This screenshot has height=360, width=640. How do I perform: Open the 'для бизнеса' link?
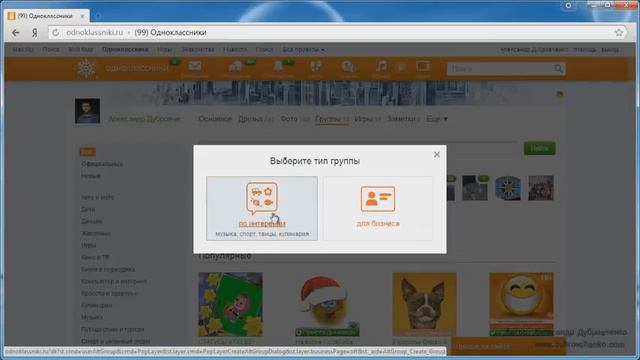tap(378, 224)
